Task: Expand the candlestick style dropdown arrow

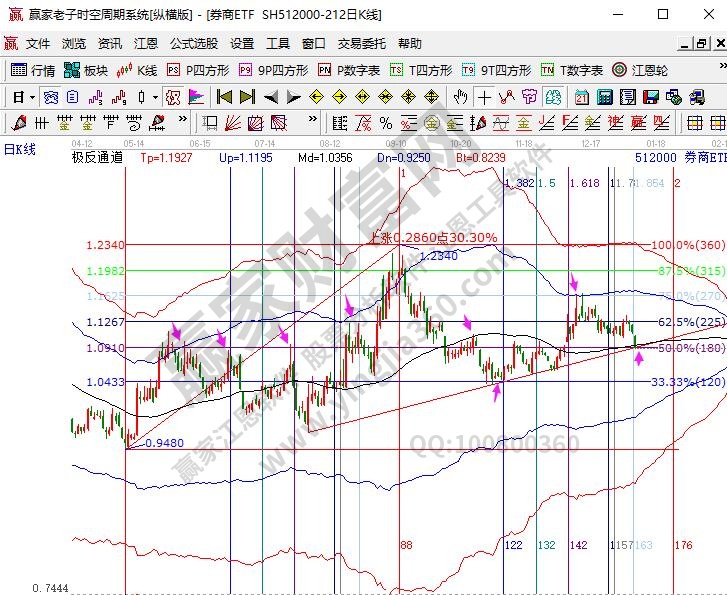Action: pyautogui.click(x=154, y=97)
